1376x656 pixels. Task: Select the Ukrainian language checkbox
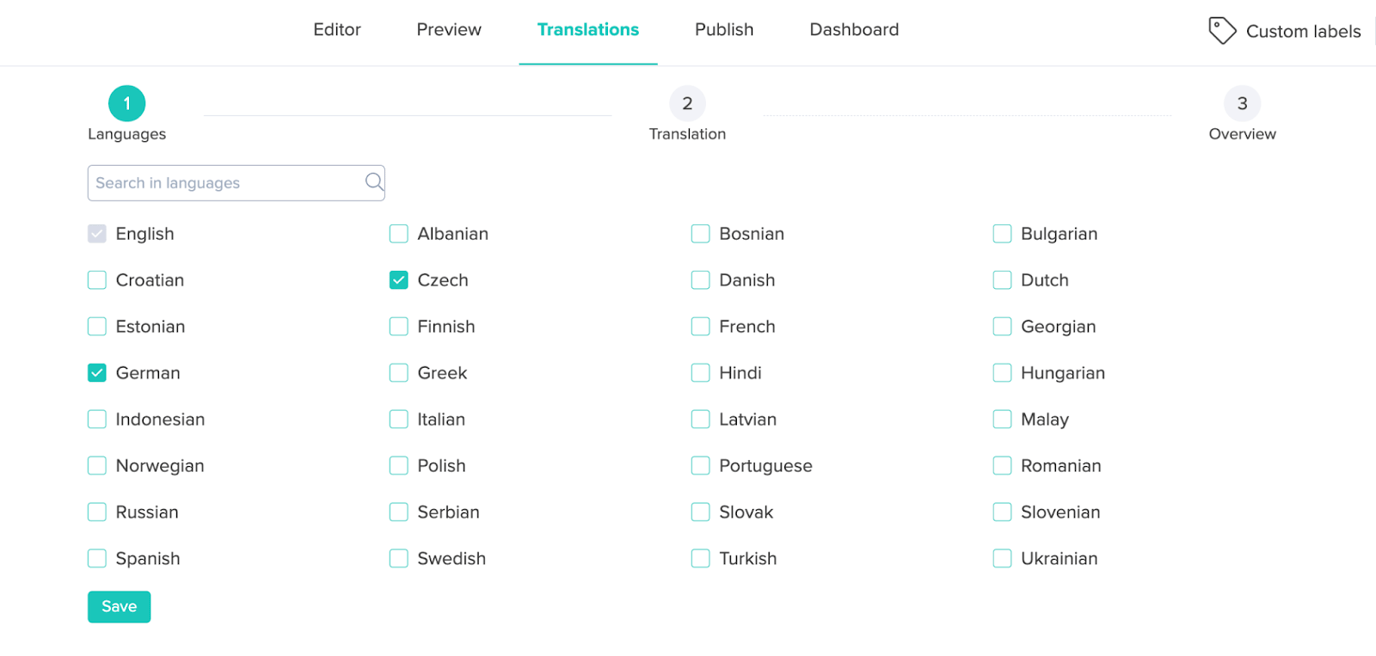1002,558
